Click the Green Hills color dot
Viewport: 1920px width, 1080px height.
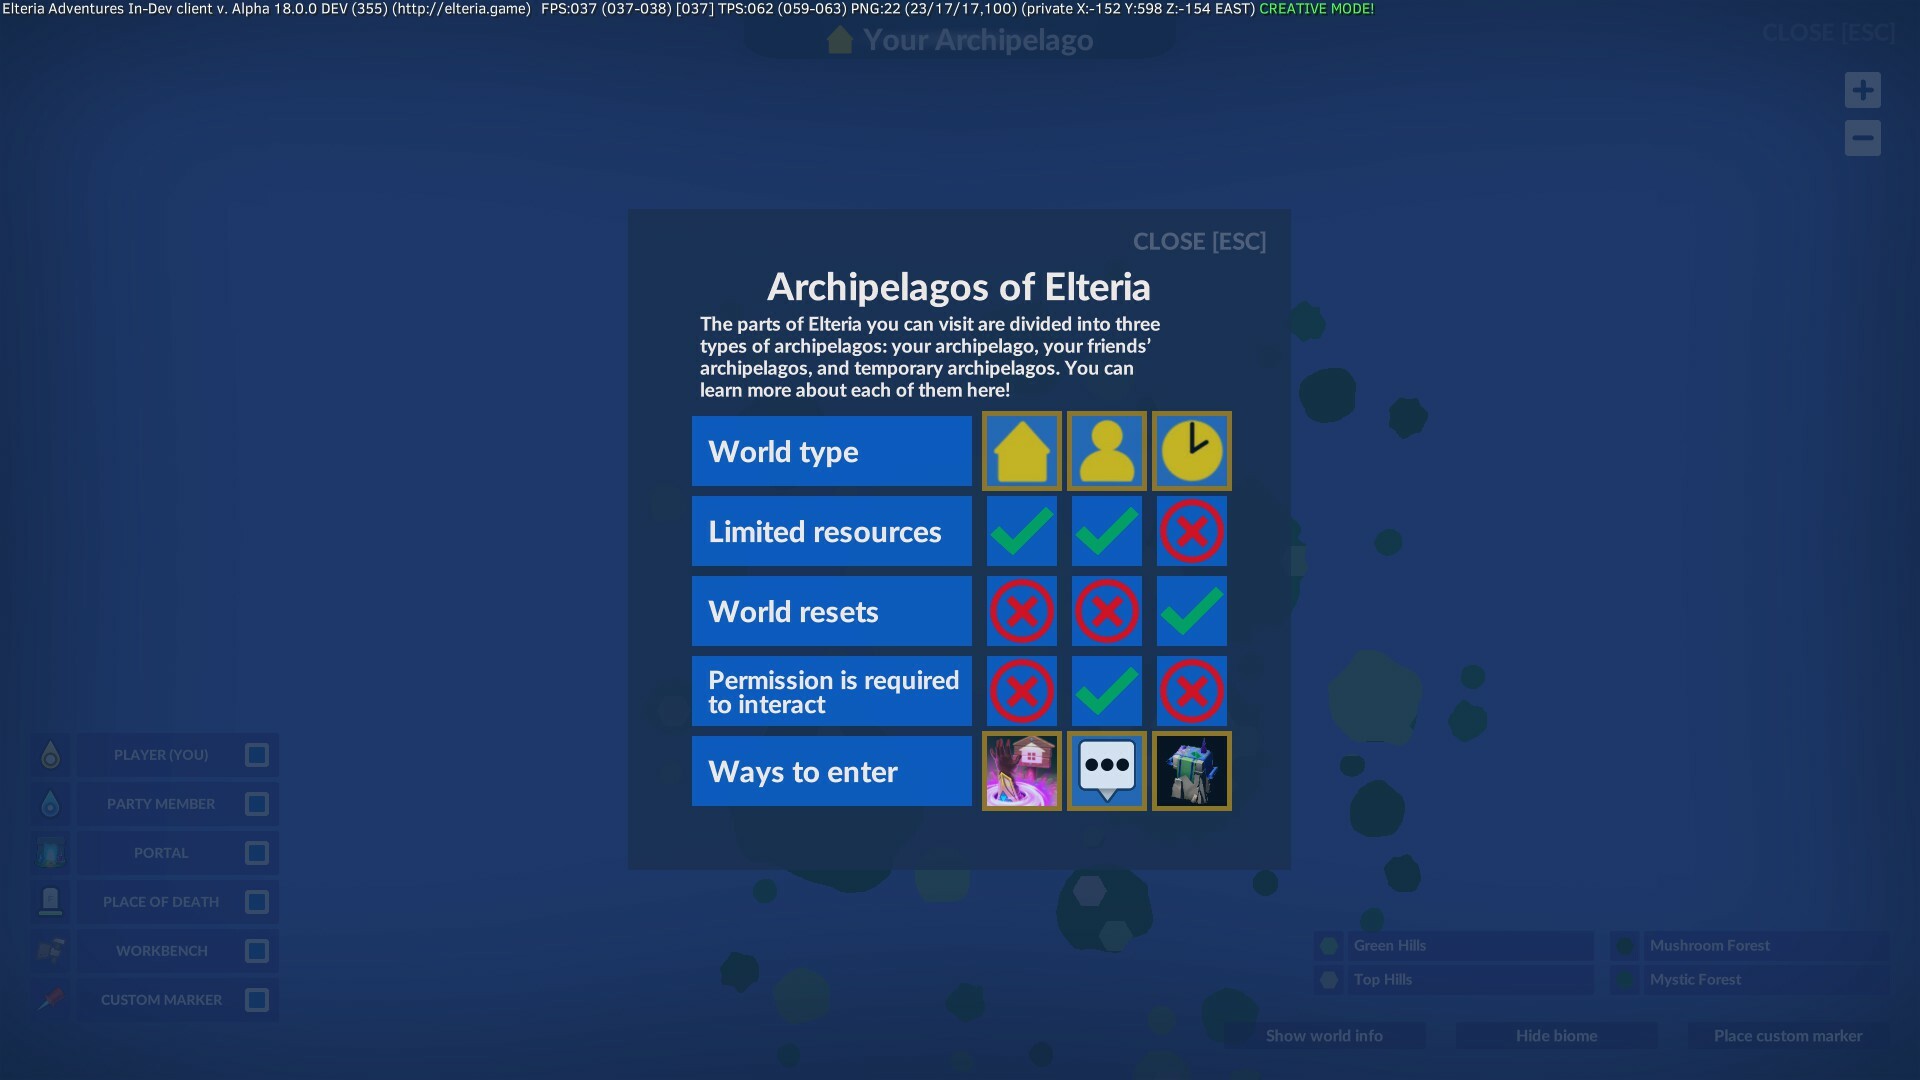tap(1329, 946)
